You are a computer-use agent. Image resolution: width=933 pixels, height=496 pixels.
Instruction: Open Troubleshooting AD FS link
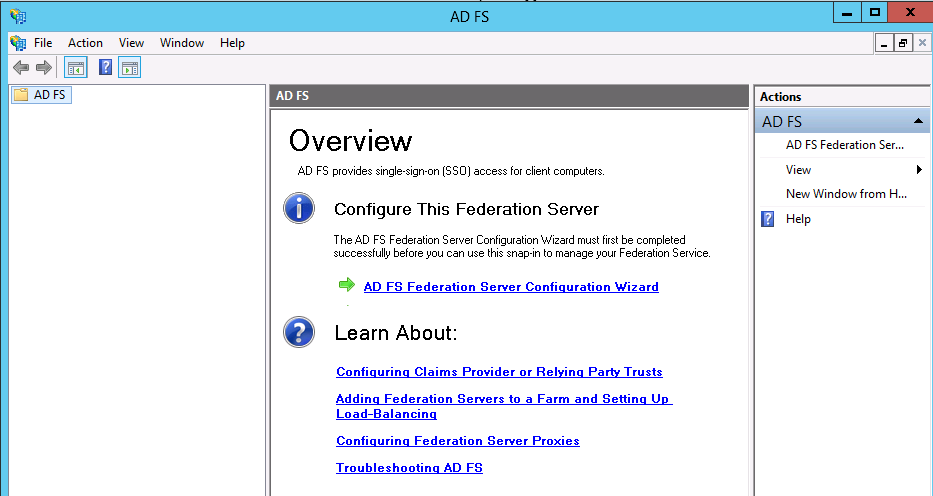(x=409, y=467)
